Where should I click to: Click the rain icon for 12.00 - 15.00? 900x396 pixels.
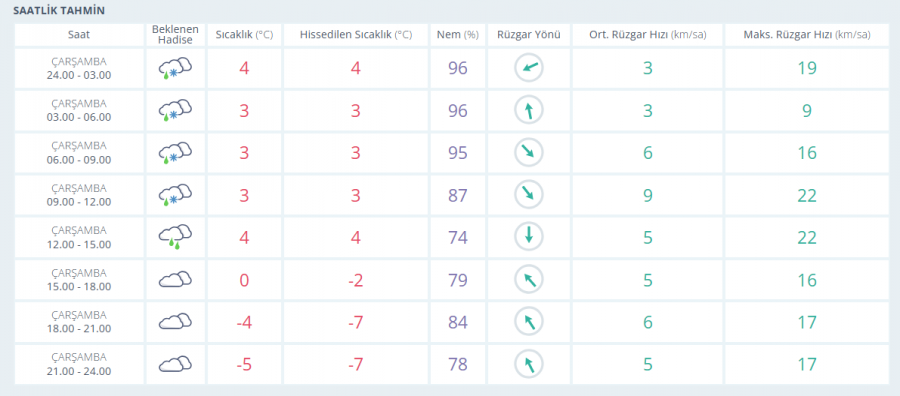[x=175, y=238]
